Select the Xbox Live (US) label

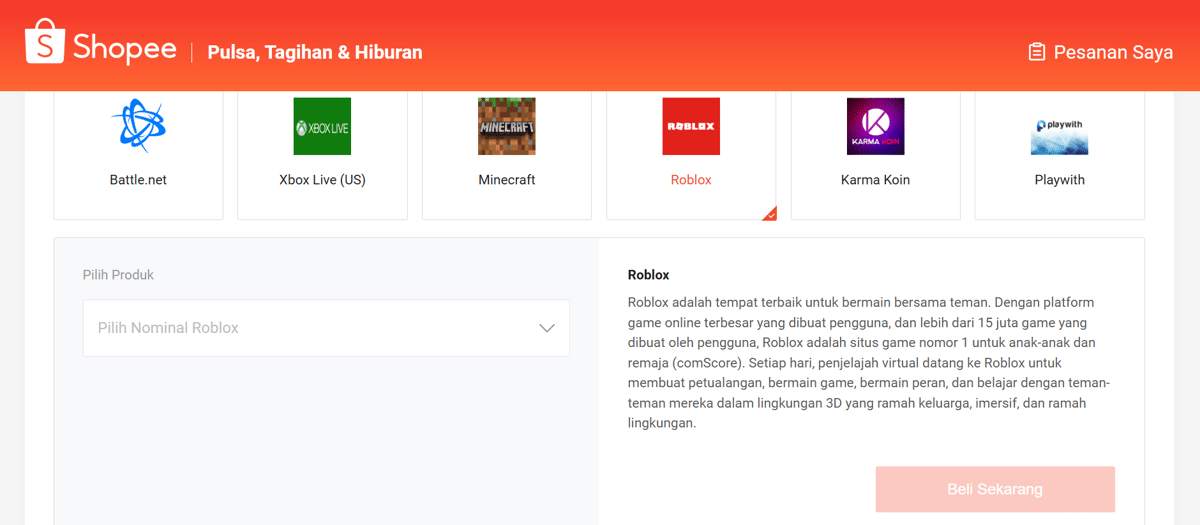322,180
